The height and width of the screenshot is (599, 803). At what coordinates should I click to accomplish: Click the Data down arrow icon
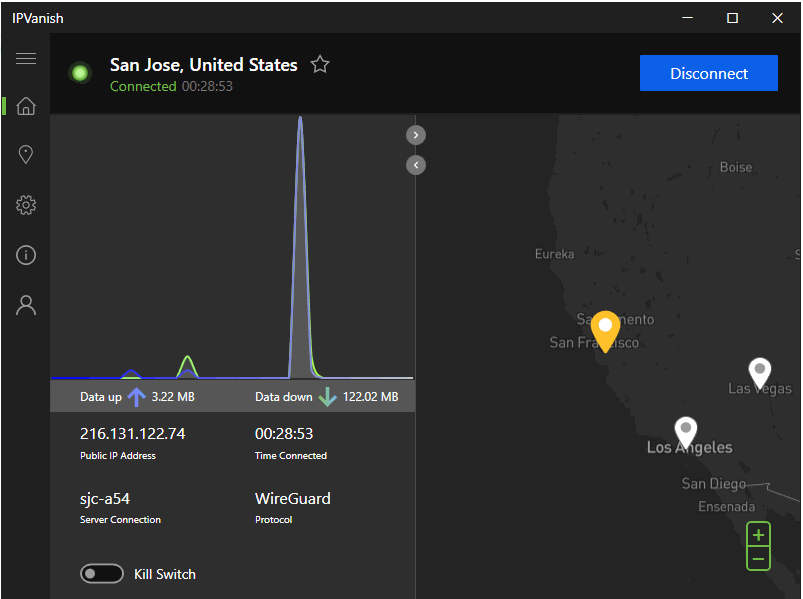point(327,397)
